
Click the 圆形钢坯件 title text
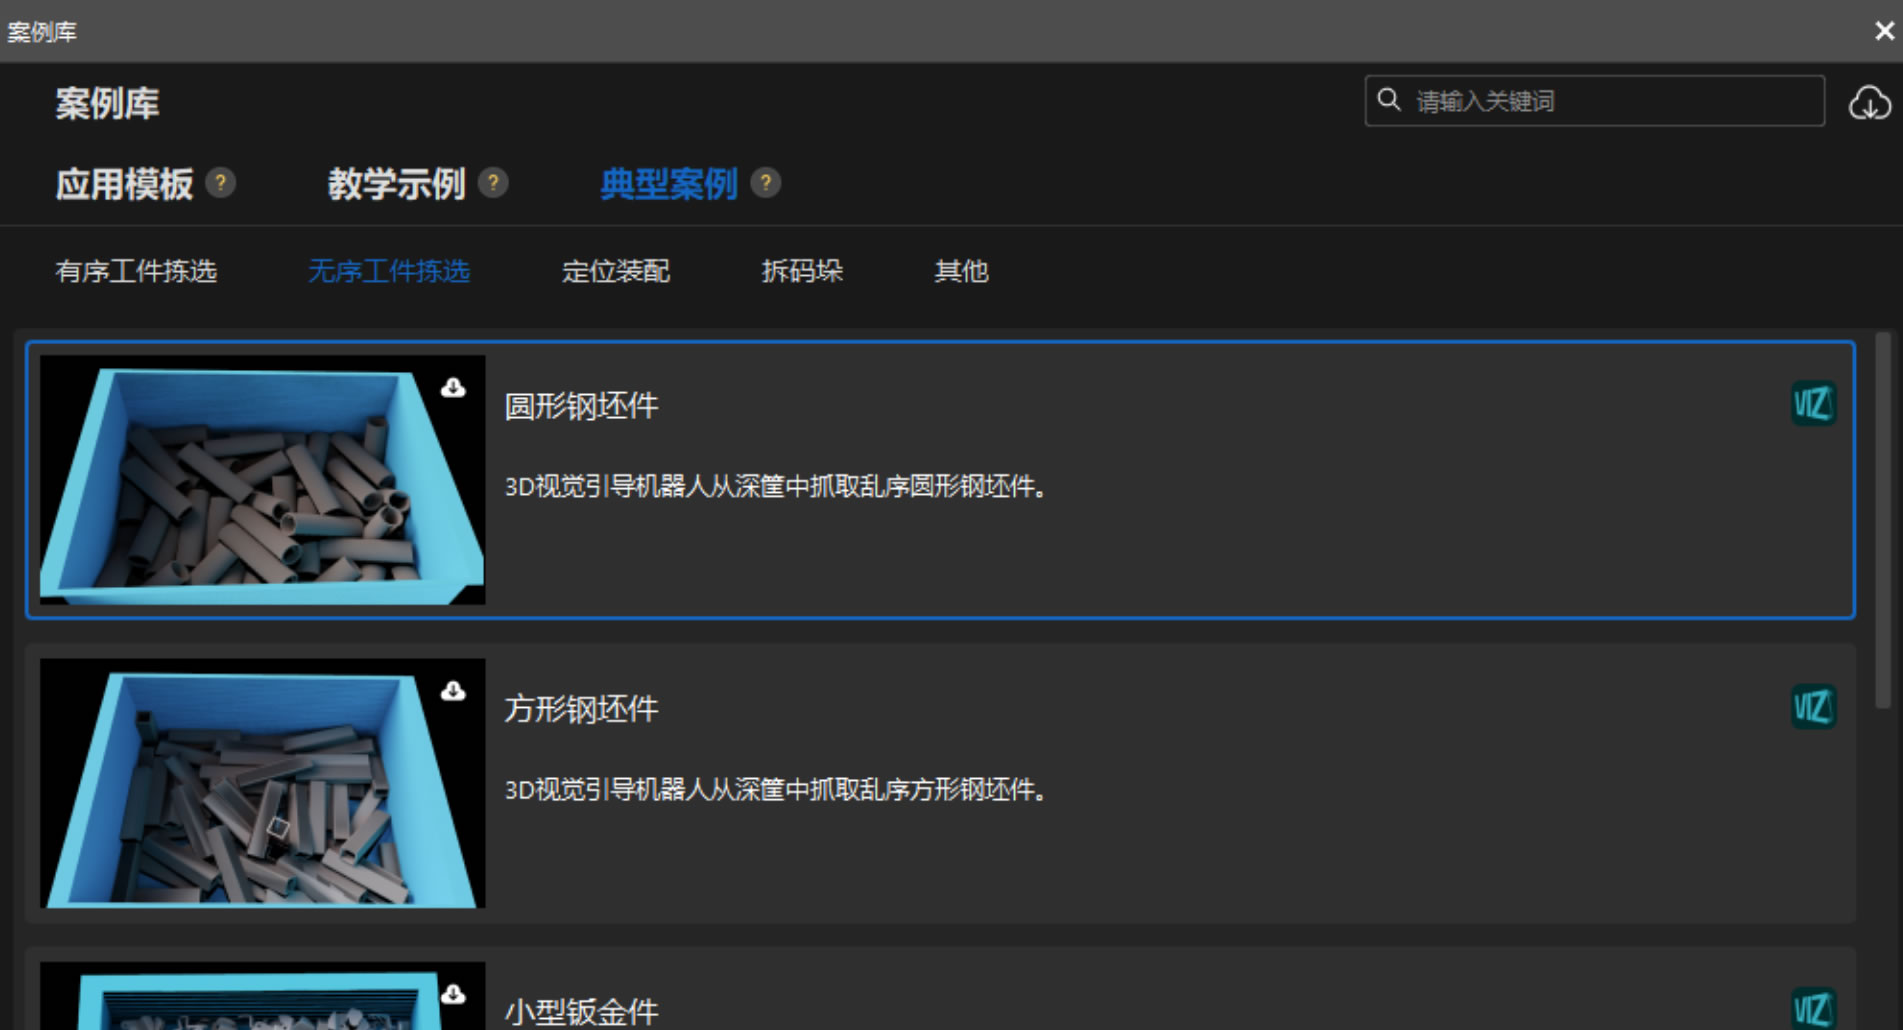click(581, 406)
